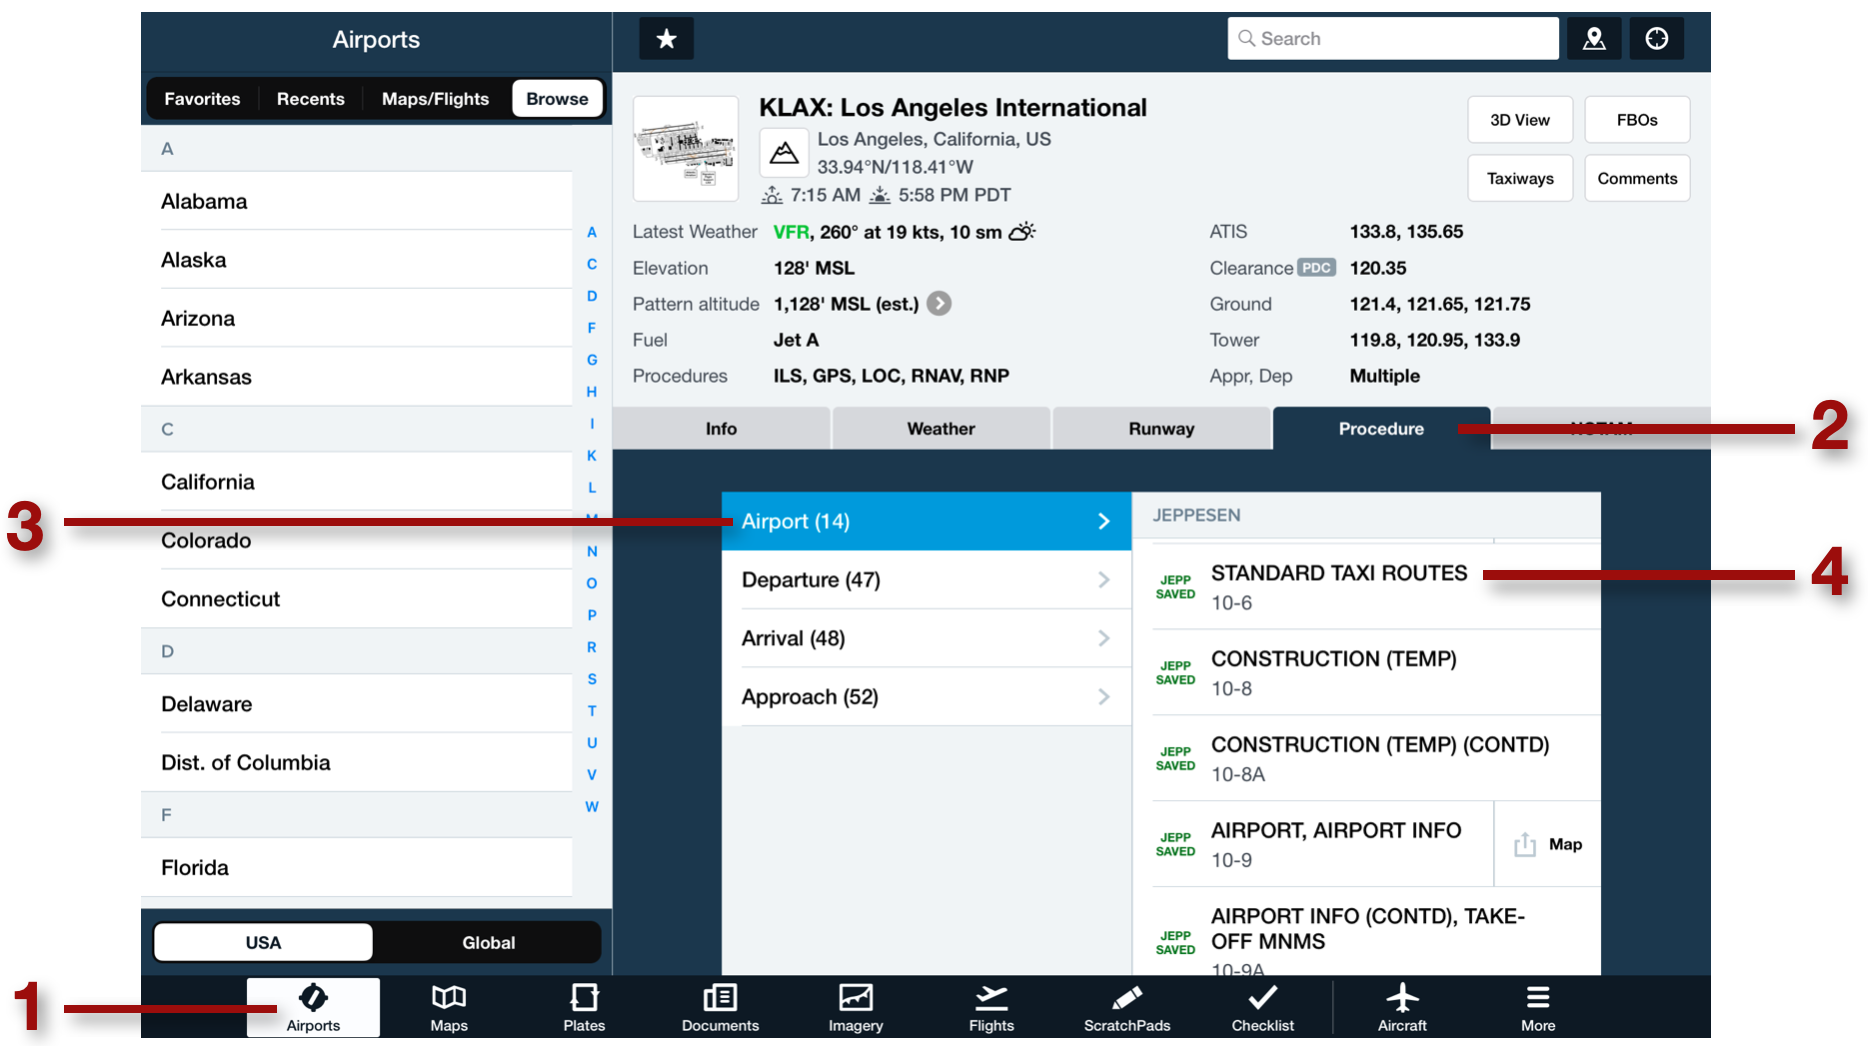Jump to letter W in the index
The image size is (1868, 1046).
click(592, 806)
